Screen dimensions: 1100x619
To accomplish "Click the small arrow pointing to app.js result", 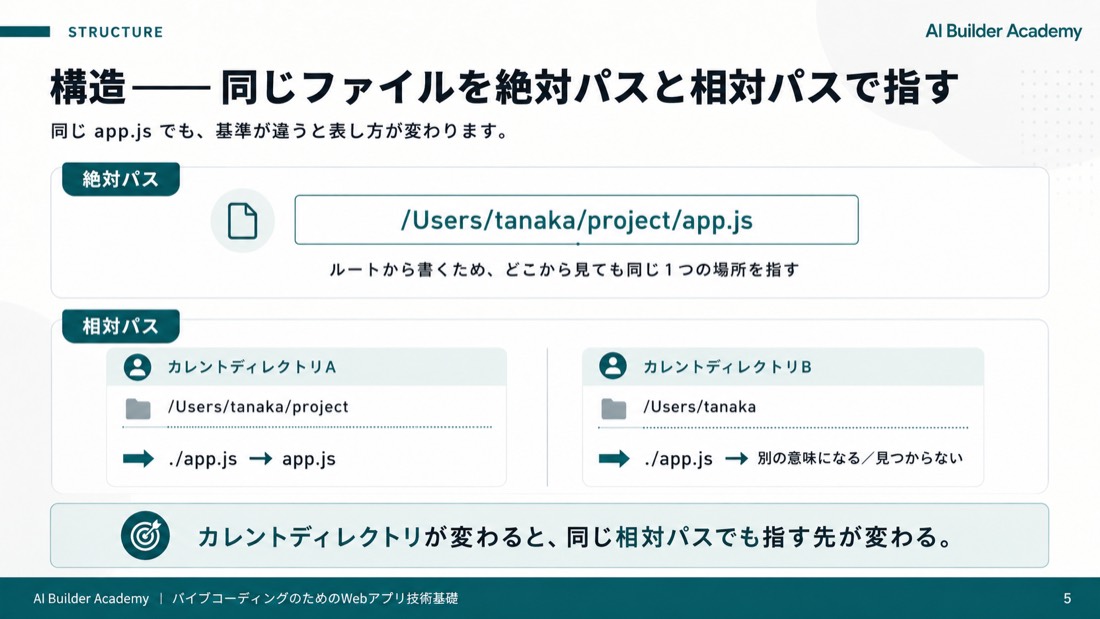I will 260,459.
